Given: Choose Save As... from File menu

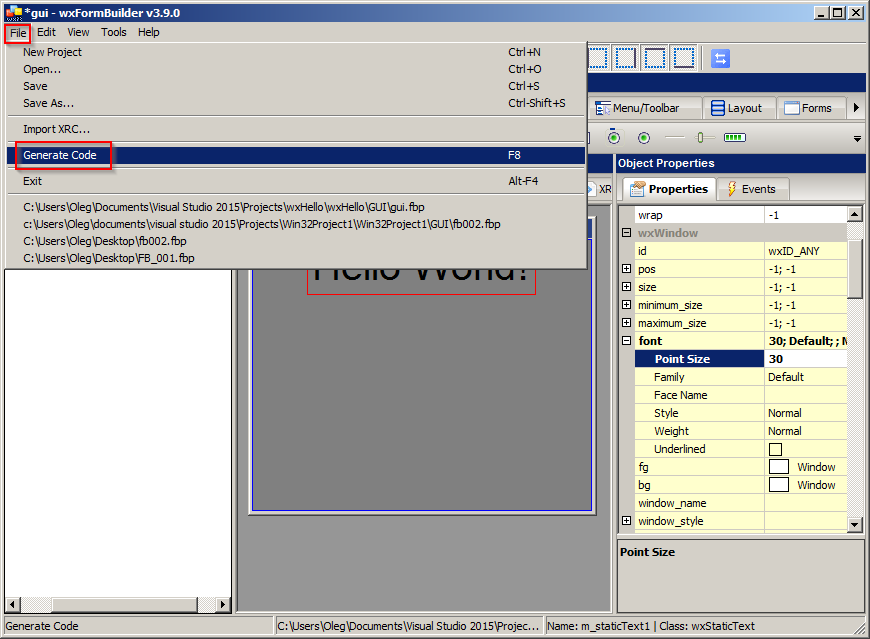Looking at the screenshot, I should tap(296, 103).
